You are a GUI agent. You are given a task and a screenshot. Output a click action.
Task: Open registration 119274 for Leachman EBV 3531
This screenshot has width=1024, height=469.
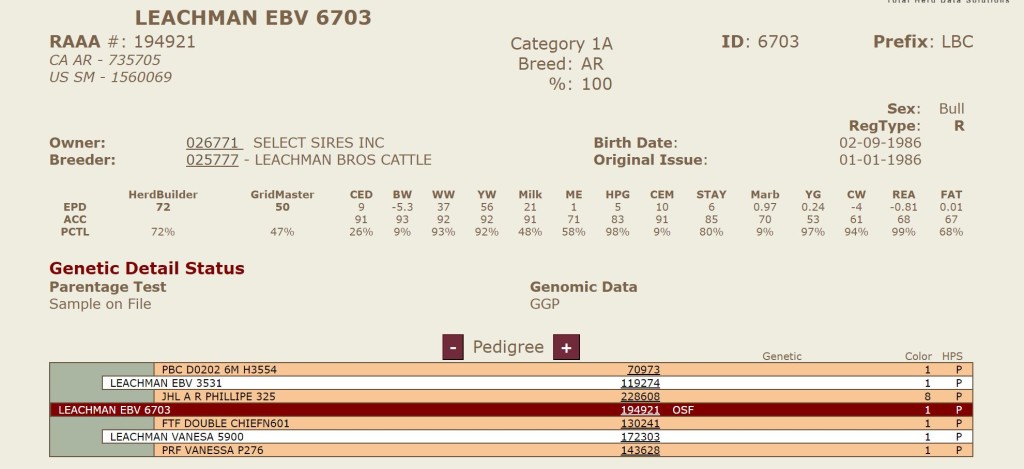pyautogui.click(x=640, y=383)
